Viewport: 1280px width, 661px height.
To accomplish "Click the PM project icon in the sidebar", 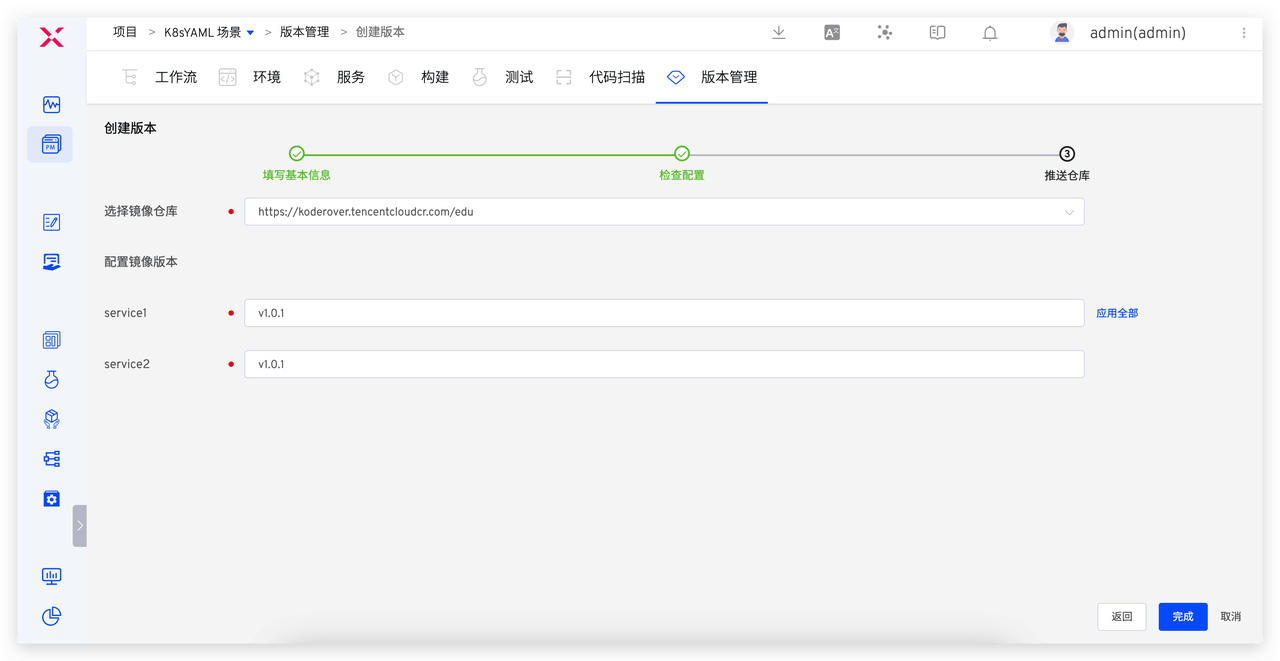I will [51, 144].
